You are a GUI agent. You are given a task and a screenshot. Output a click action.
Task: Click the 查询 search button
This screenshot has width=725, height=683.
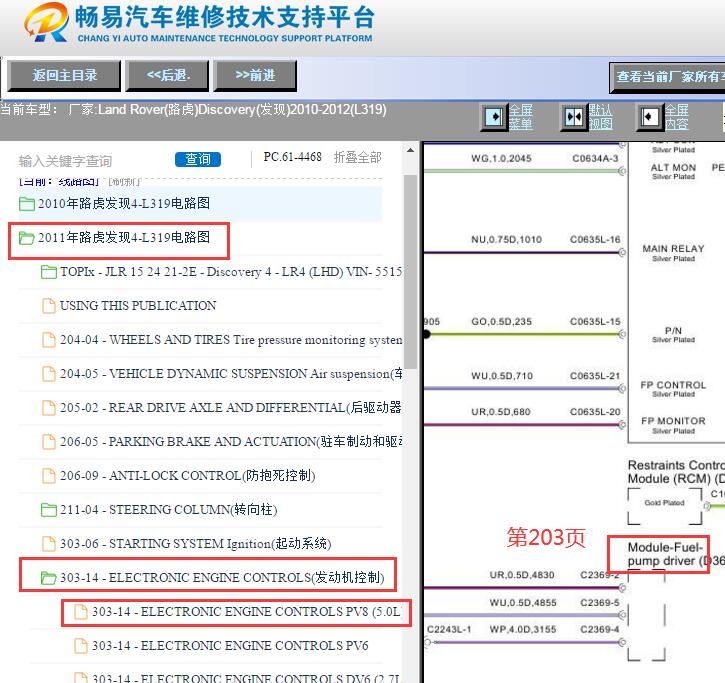[198, 160]
